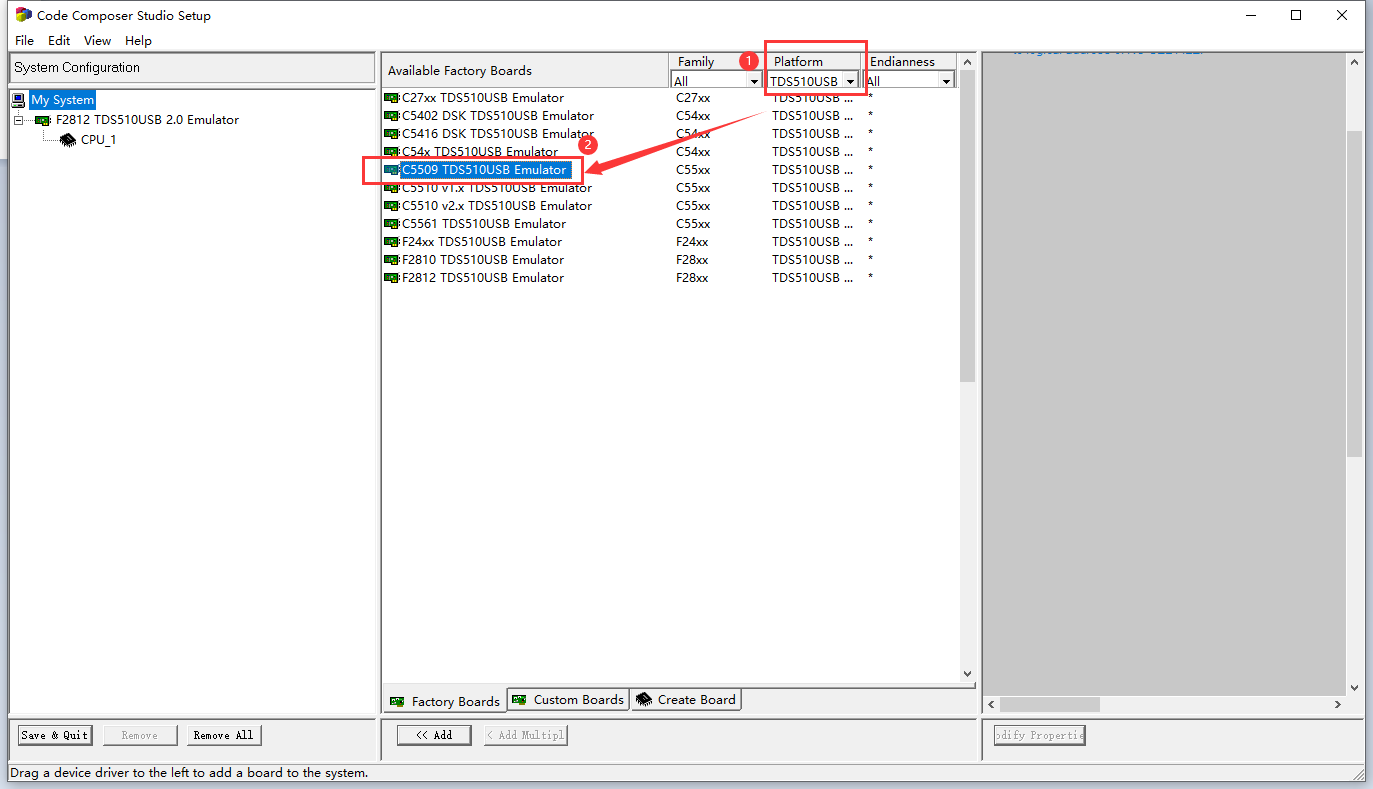Open the Edit menu
The image size is (1373, 789).
59,41
